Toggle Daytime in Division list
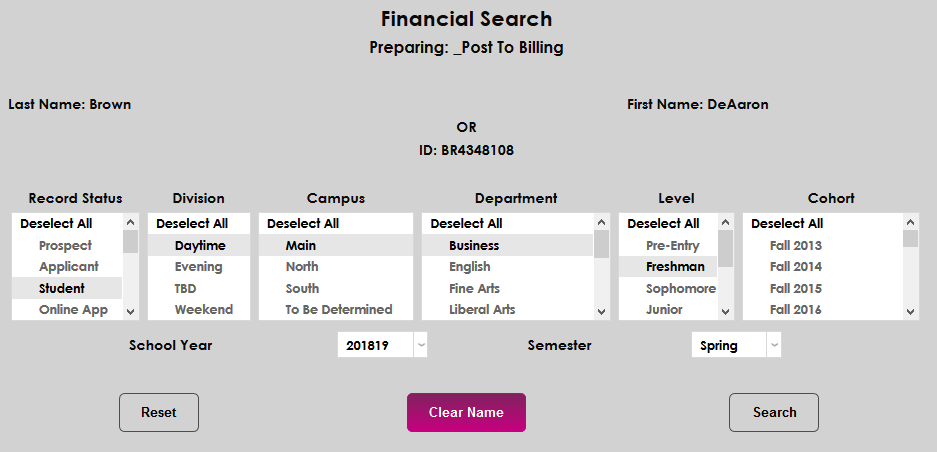The width and height of the screenshot is (937, 452). point(200,245)
